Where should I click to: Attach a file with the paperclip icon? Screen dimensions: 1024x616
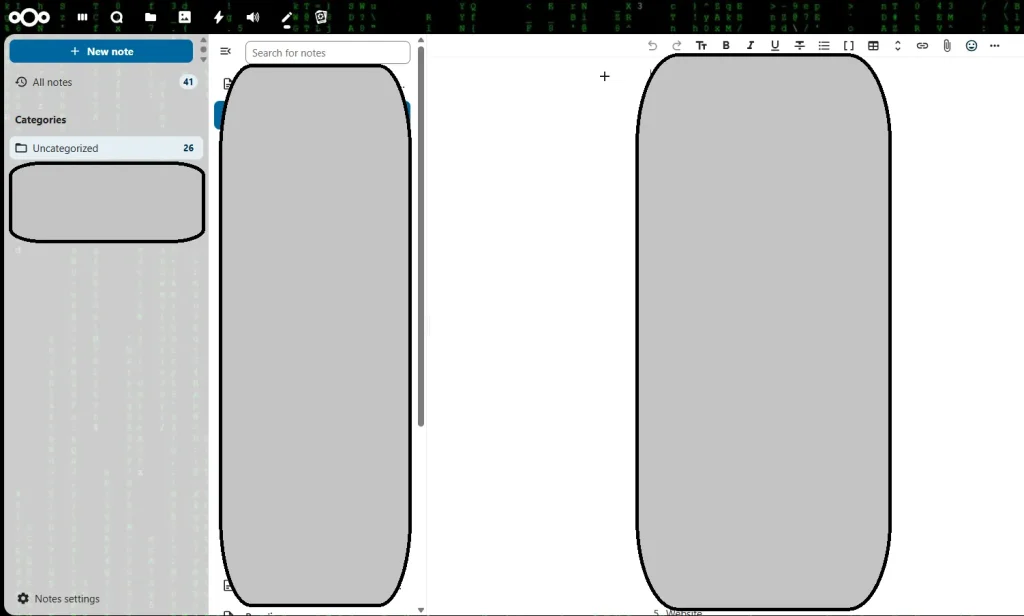tap(947, 46)
